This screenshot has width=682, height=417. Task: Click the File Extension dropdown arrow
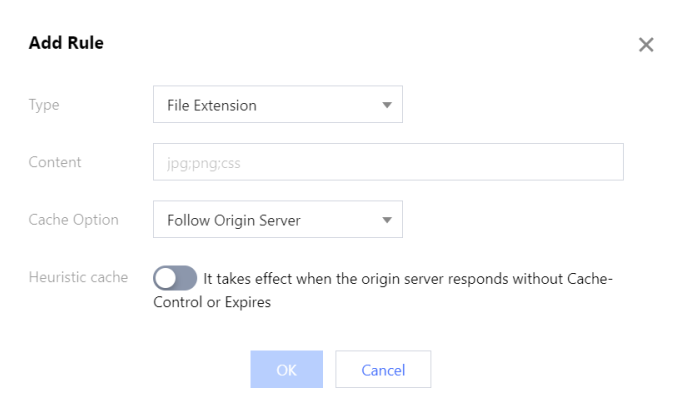(x=387, y=105)
